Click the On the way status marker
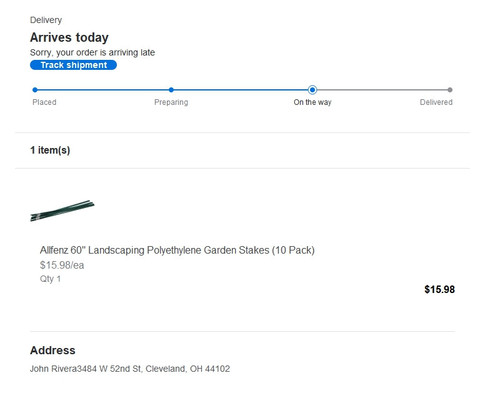 coord(312,90)
